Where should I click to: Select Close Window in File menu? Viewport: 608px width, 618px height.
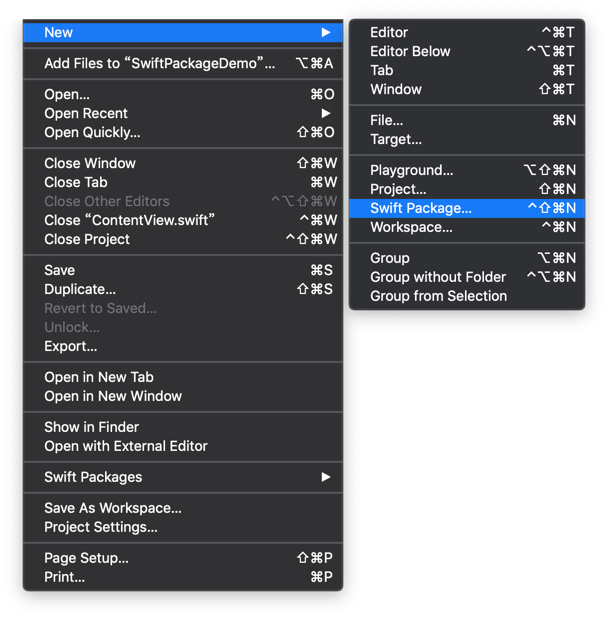(183, 163)
